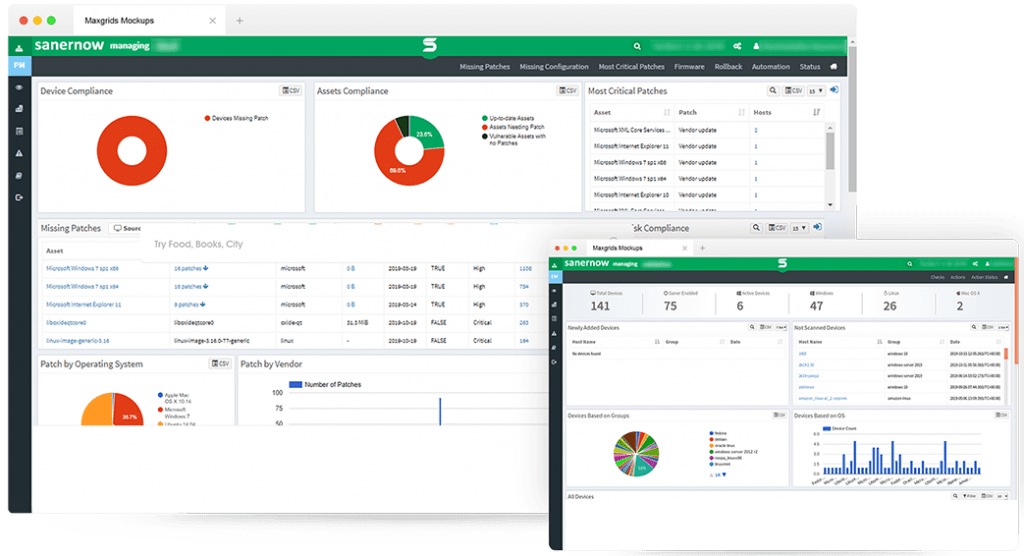Toggle Number of Patches legend in vendor chart

(x=325, y=384)
